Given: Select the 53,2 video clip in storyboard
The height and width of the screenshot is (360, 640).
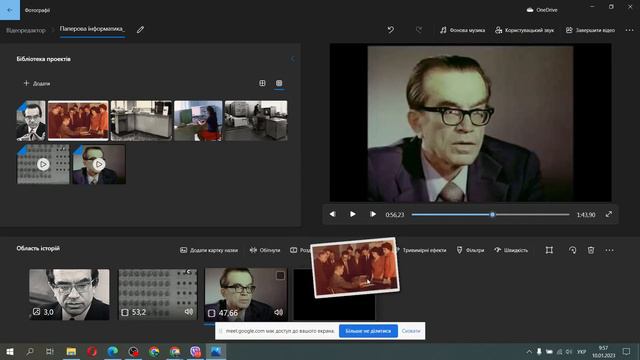Looking at the screenshot, I should coord(158,294).
